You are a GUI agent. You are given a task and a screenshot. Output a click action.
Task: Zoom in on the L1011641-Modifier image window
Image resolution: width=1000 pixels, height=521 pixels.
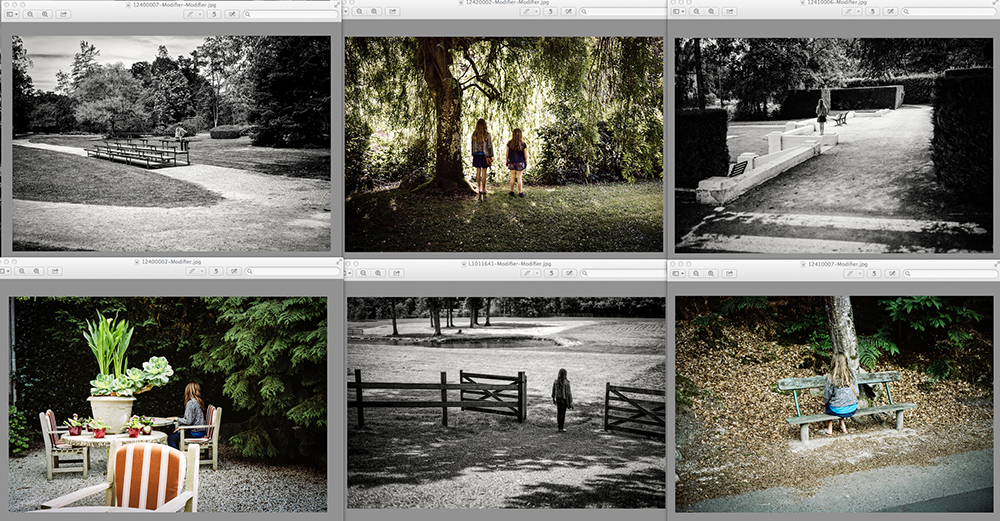379,271
